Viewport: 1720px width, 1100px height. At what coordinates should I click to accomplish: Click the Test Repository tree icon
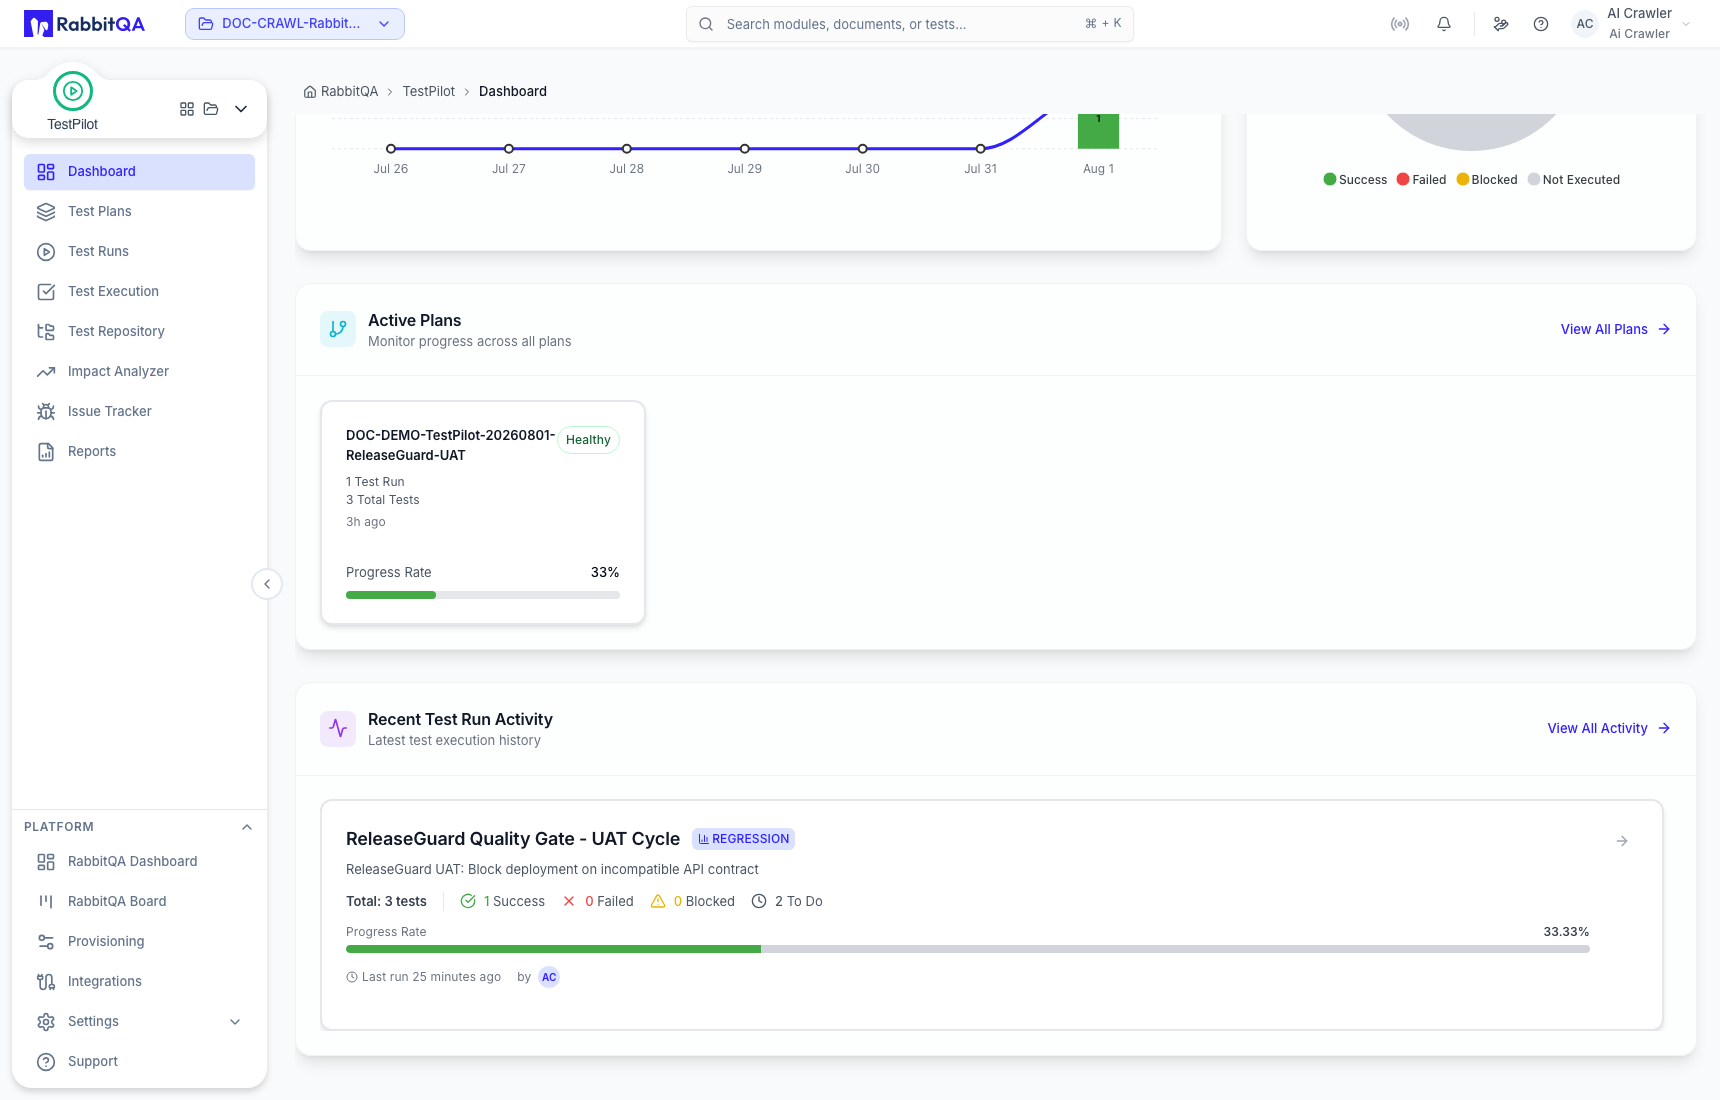pyautogui.click(x=46, y=331)
